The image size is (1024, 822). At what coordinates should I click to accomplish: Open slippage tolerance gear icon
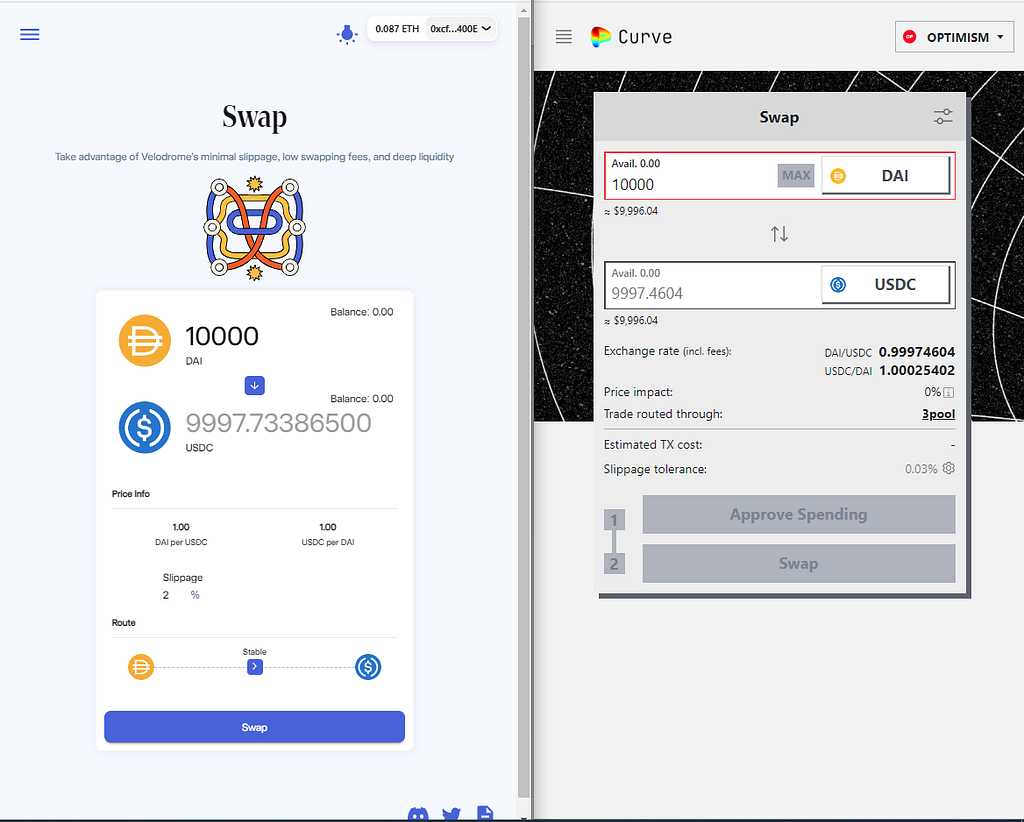pyautogui.click(x=949, y=468)
